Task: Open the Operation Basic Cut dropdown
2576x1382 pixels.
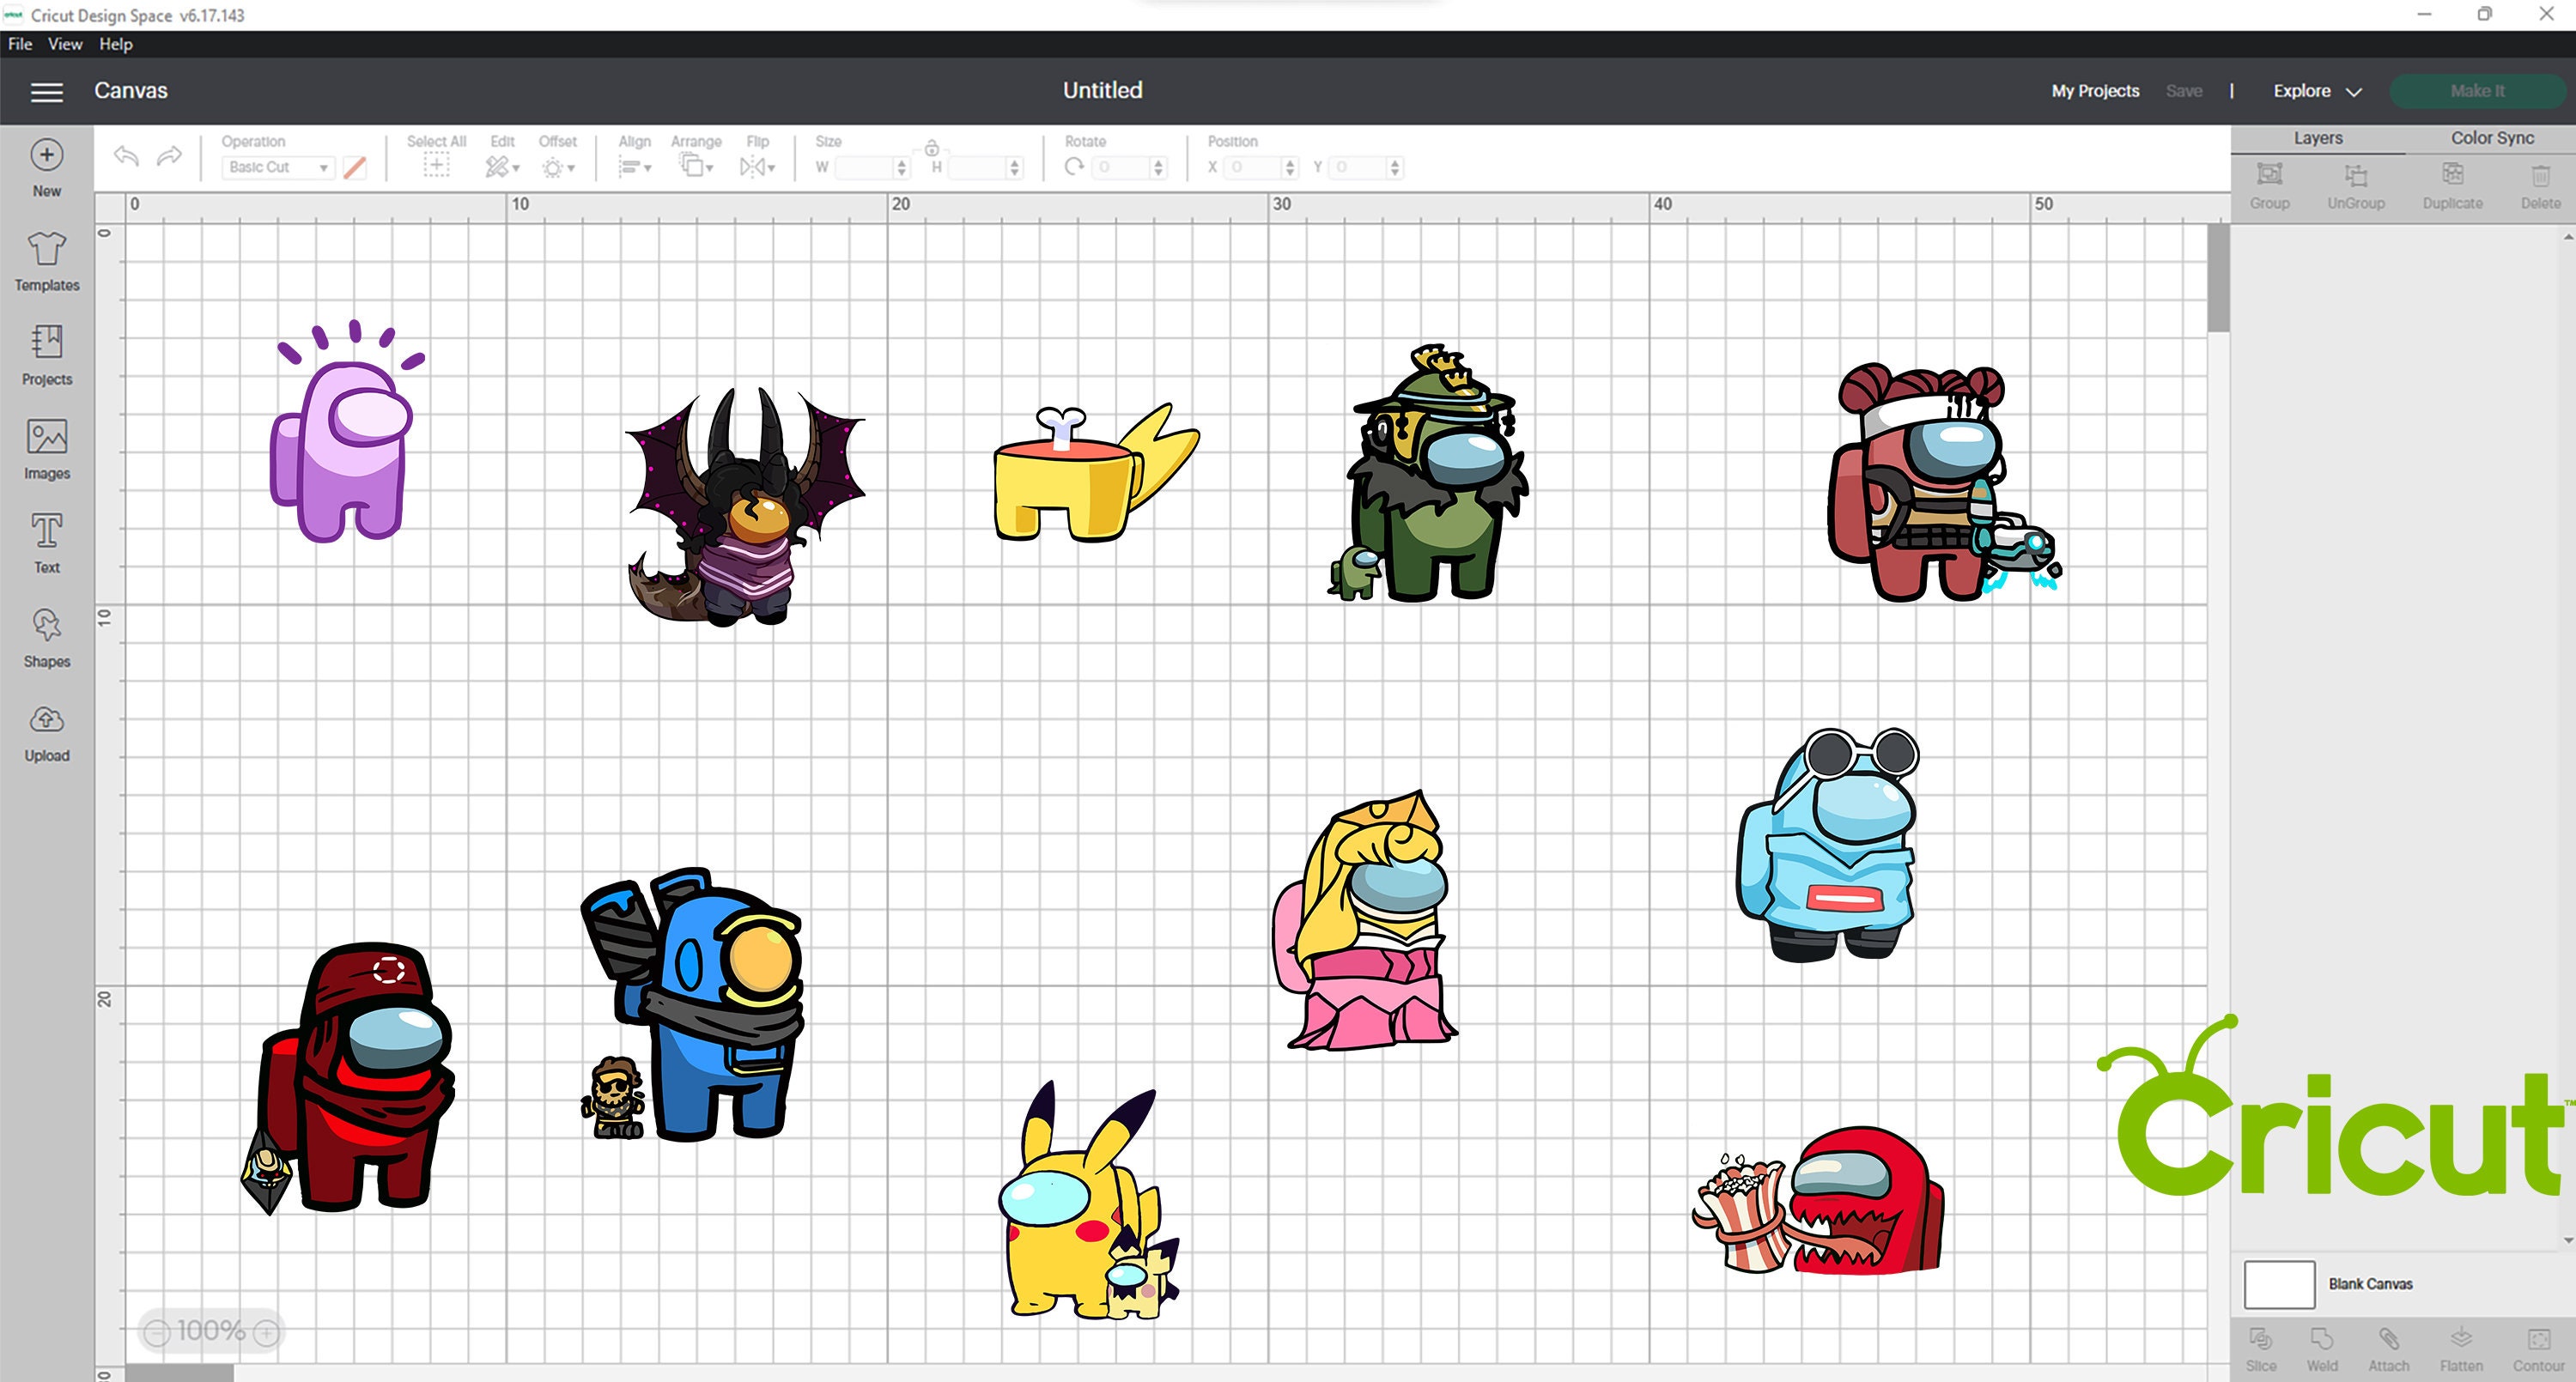Action: 277,167
